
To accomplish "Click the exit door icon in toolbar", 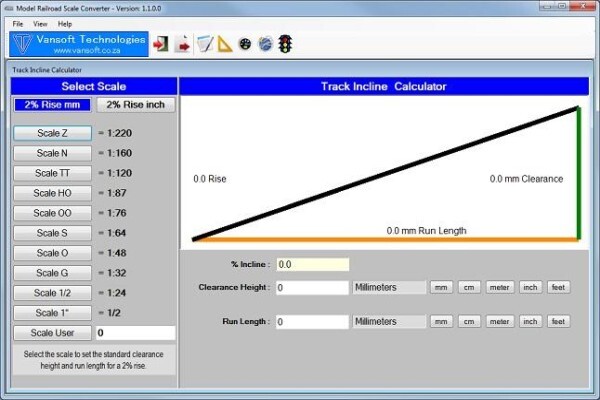I will pos(161,44).
